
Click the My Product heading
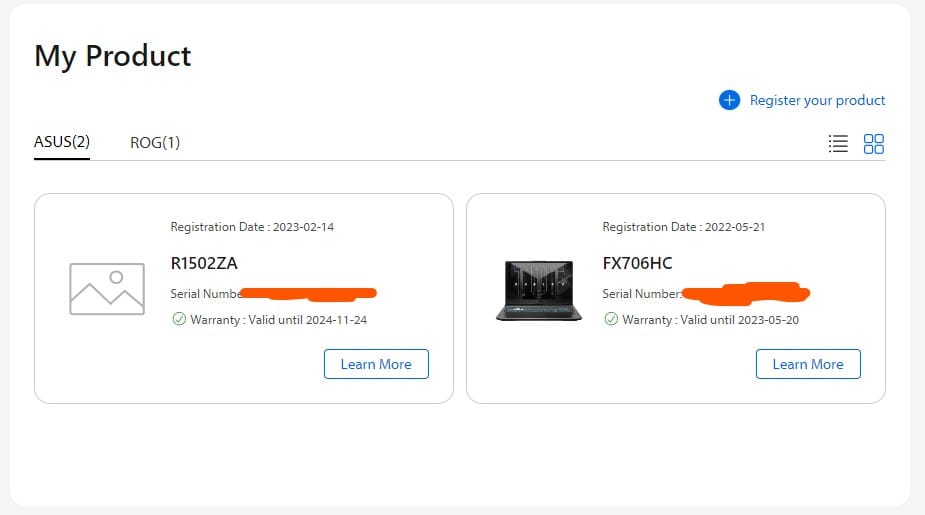[x=113, y=56]
